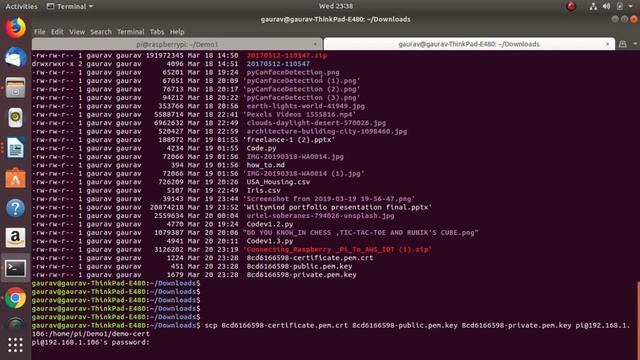Select the gaurav ThinkPad ~/Downloads tab
This screenshot has height=360, width=640.
[469, 44]
